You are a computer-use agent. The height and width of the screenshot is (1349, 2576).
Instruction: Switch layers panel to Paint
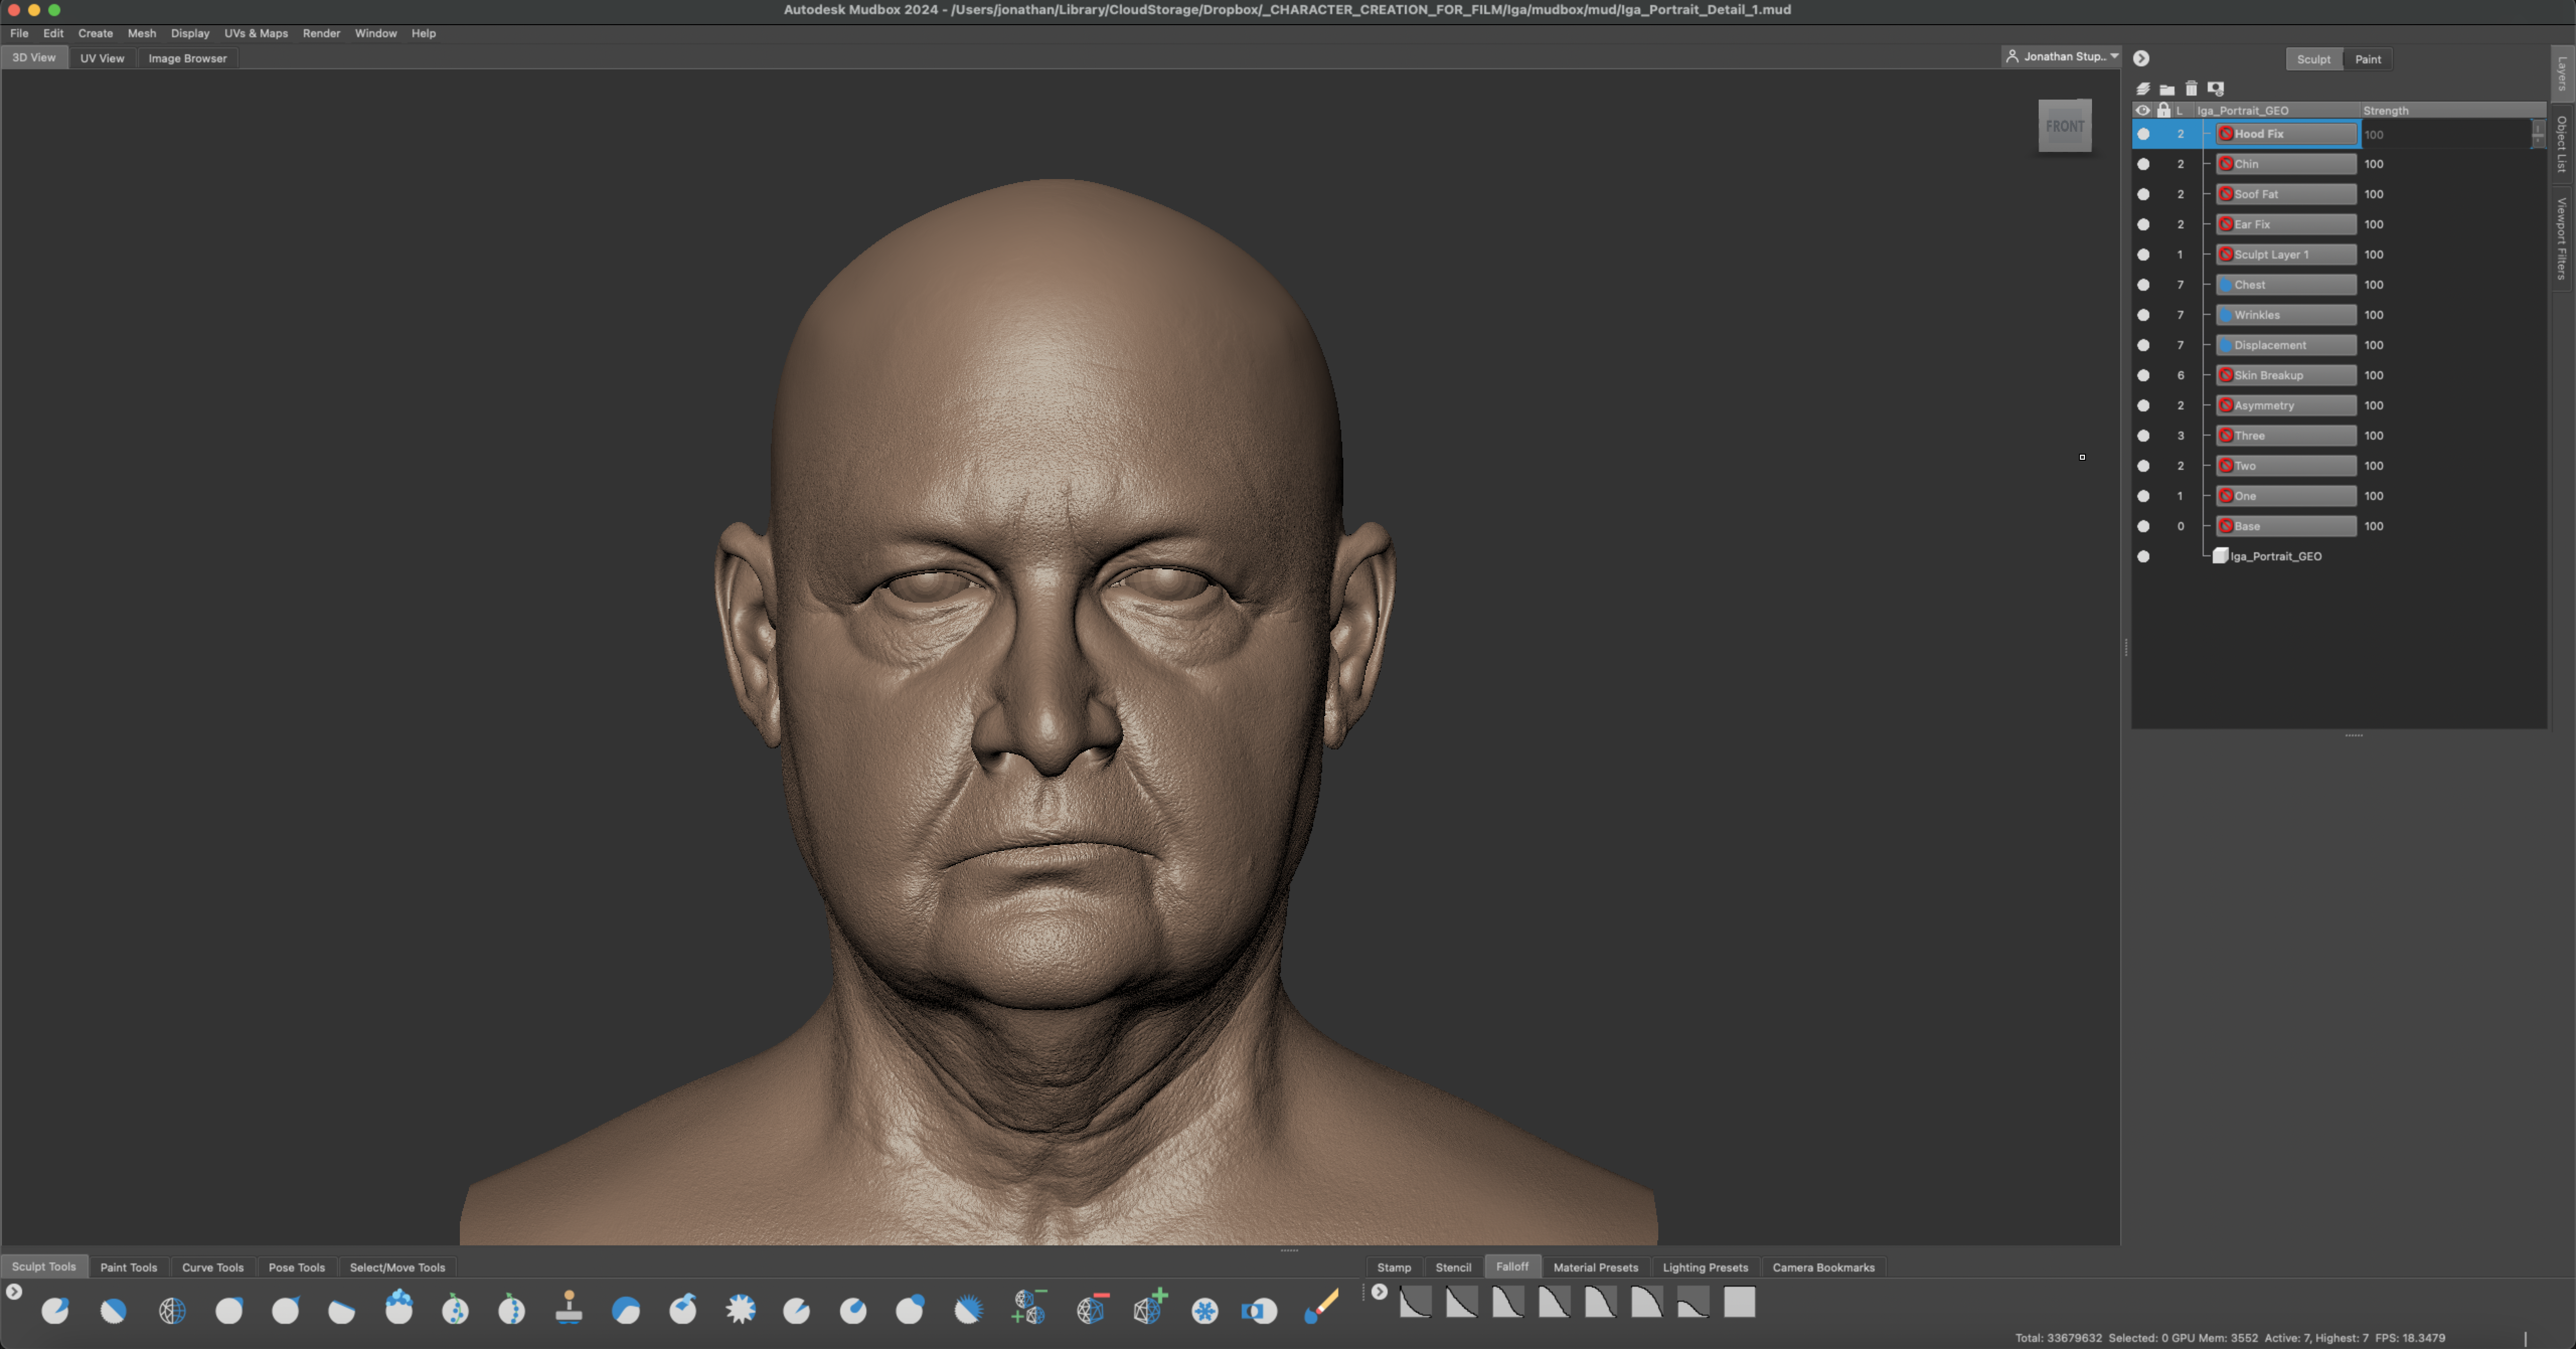coord(2367,59)
